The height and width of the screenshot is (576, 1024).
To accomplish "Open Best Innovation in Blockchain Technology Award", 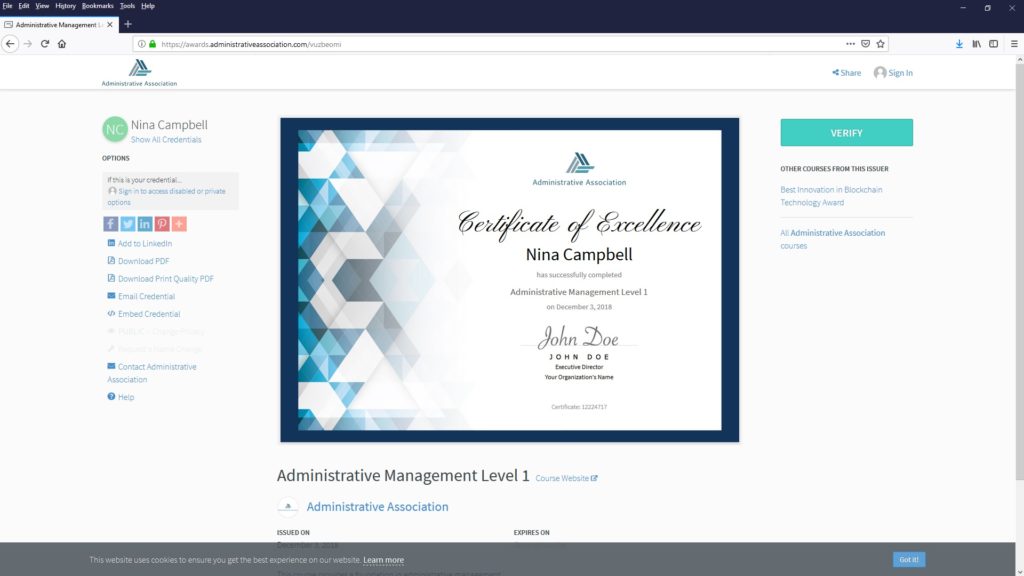I will tap(831, 196).
